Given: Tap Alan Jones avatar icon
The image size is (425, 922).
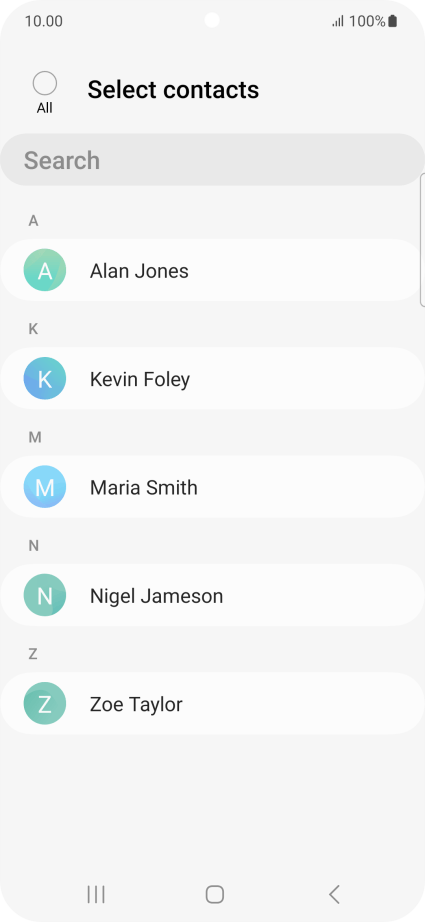Looking at the screenshot, I should coord(45,270).
